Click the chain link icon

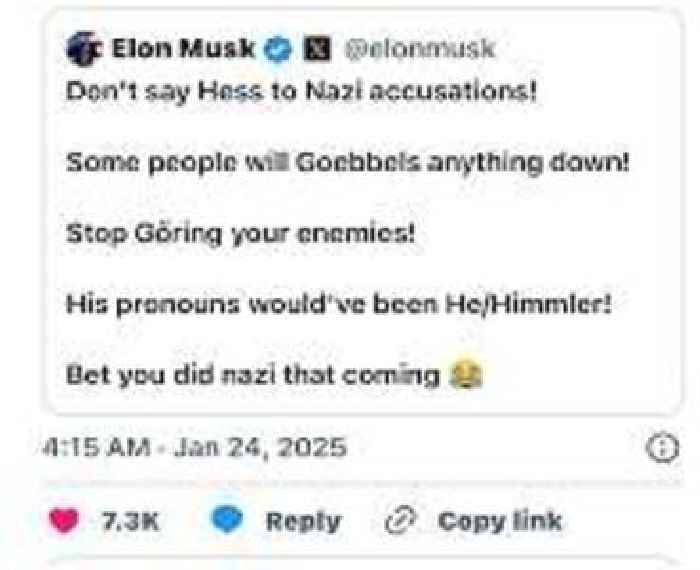400,520
